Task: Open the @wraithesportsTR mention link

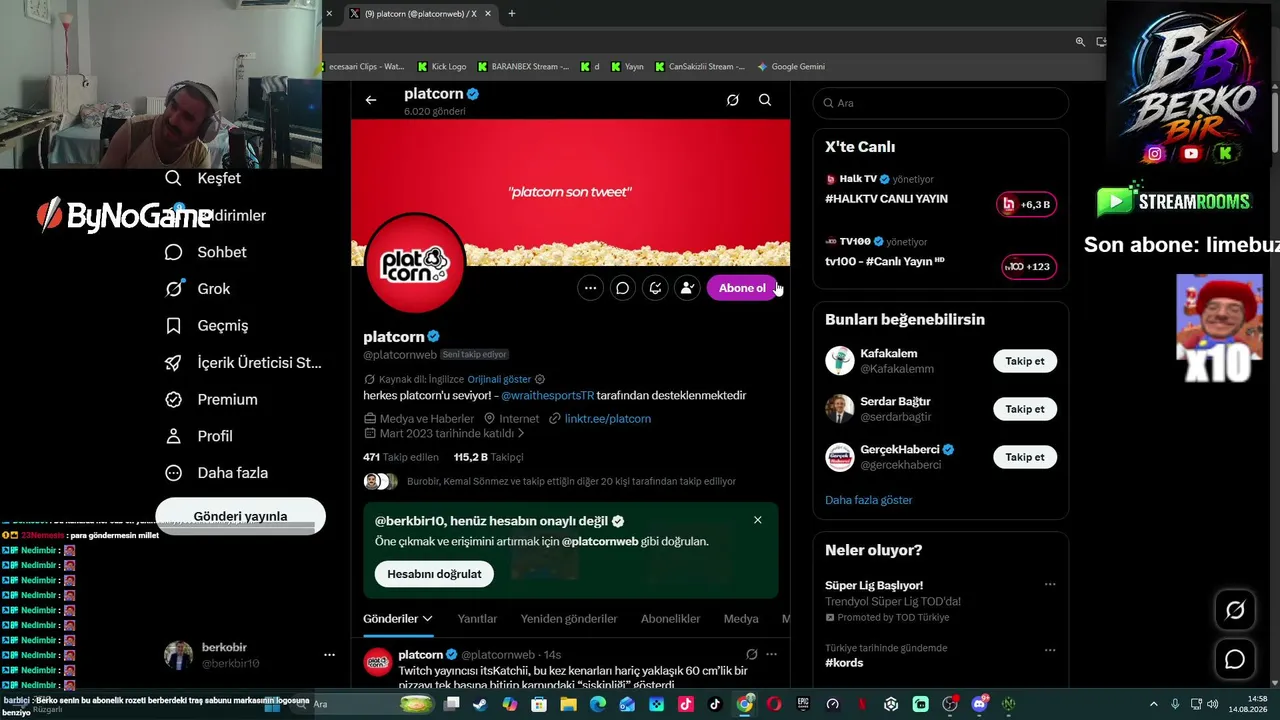Action: point(547,395)
